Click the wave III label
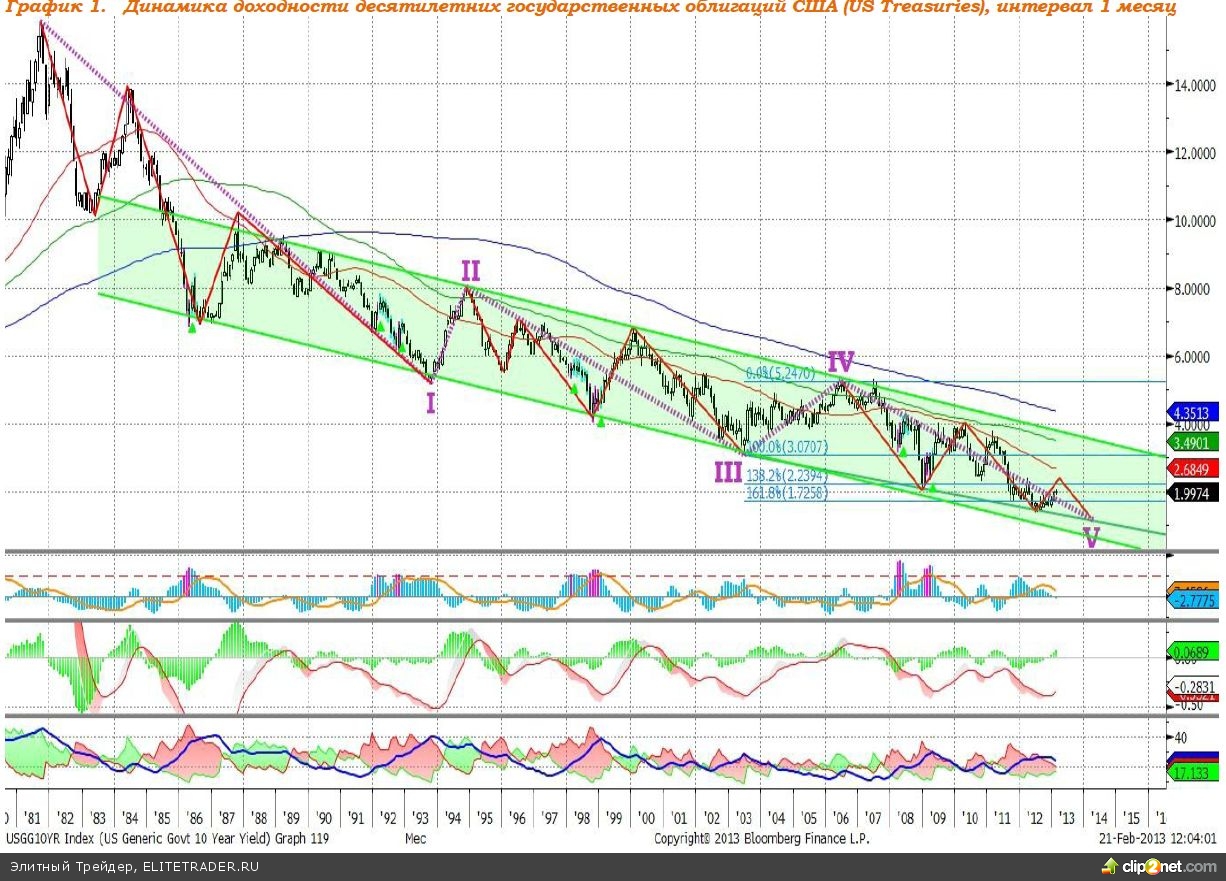This screenshot has height=881, width=1226. click(728, 473)
